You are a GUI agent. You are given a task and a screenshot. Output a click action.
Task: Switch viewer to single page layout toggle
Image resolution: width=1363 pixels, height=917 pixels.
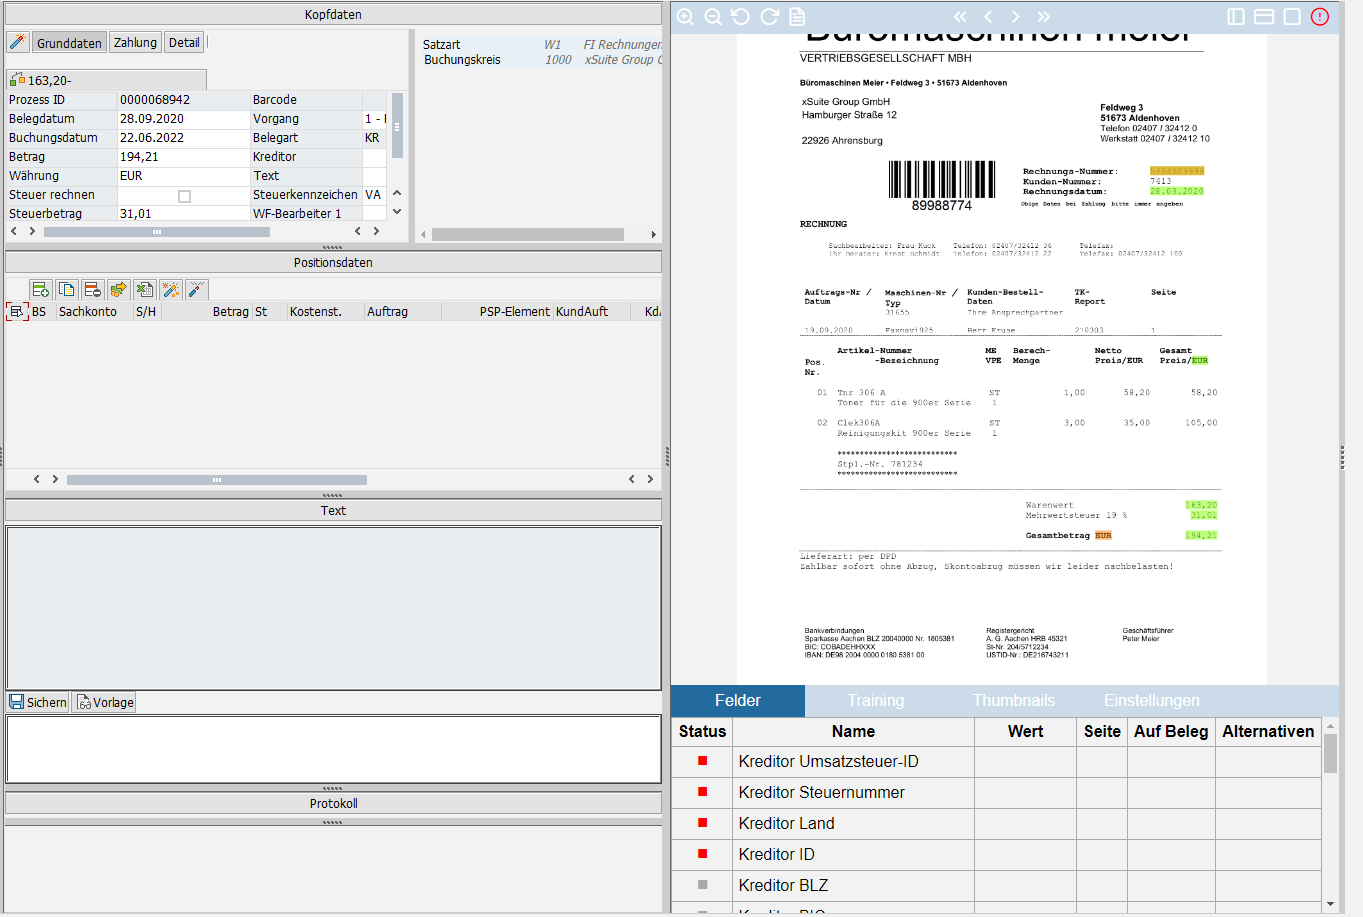point(1292,17)
